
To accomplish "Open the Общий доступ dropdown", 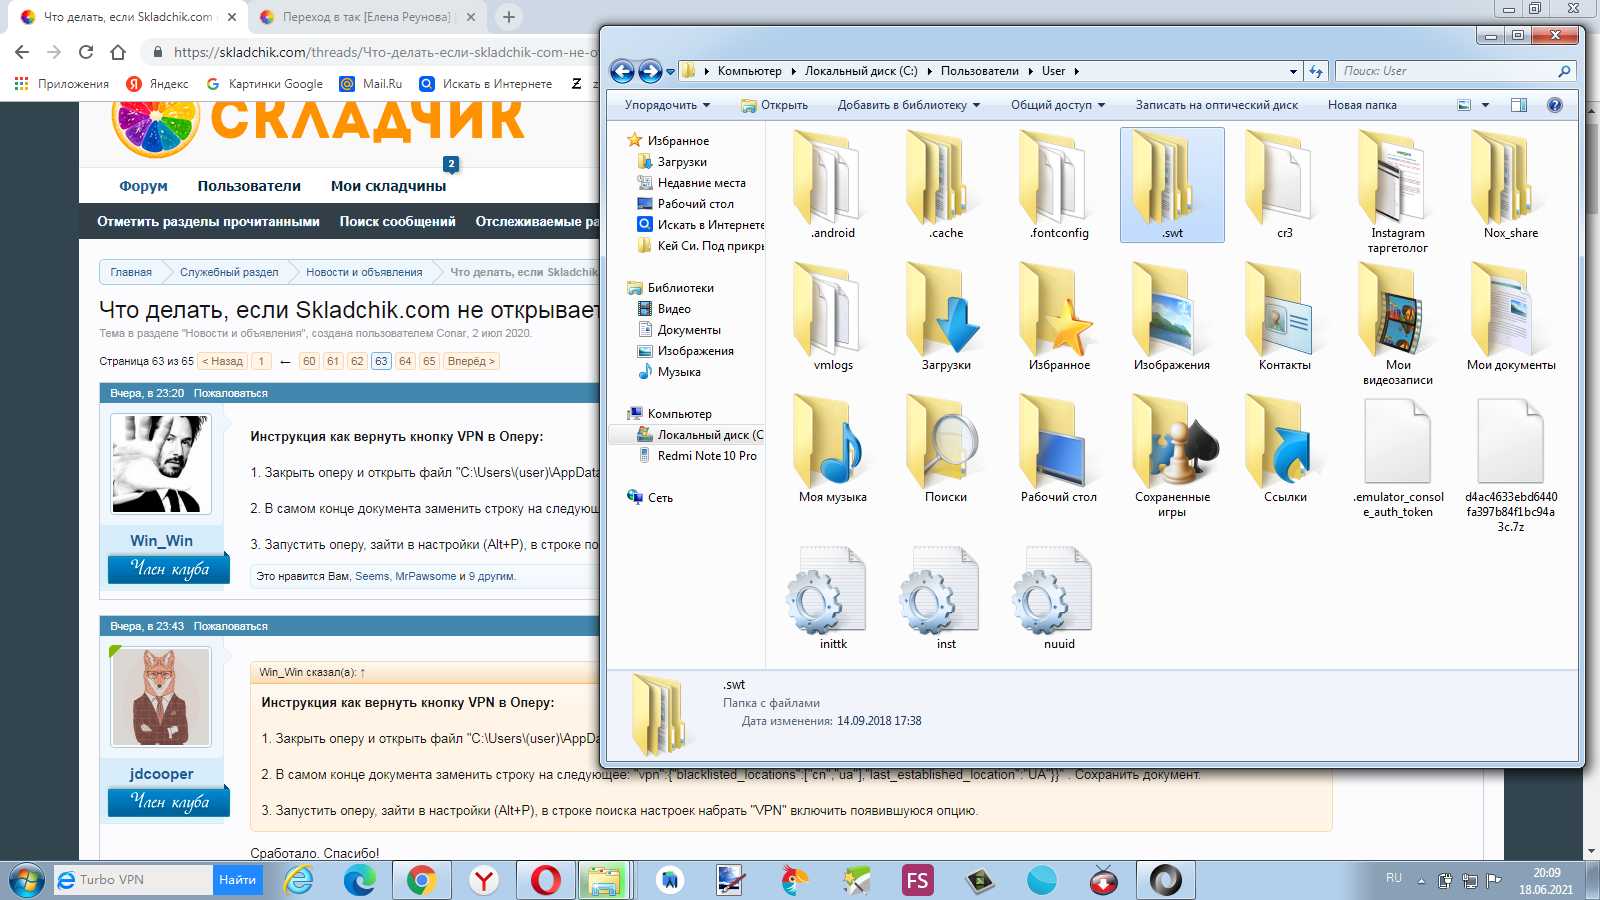I will click(1058, 105).
